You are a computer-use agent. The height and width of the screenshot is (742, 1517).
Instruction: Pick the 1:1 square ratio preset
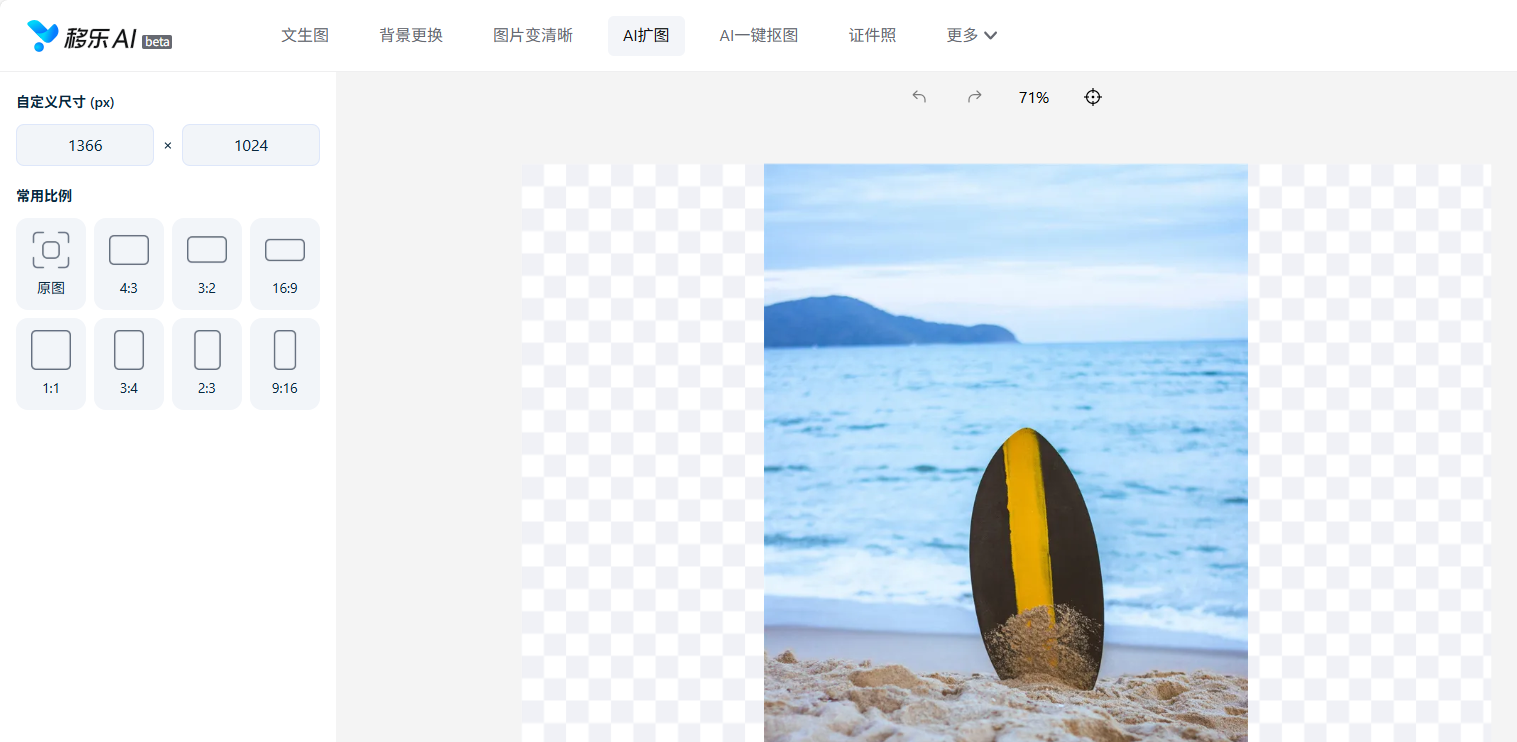coord(51,363)
